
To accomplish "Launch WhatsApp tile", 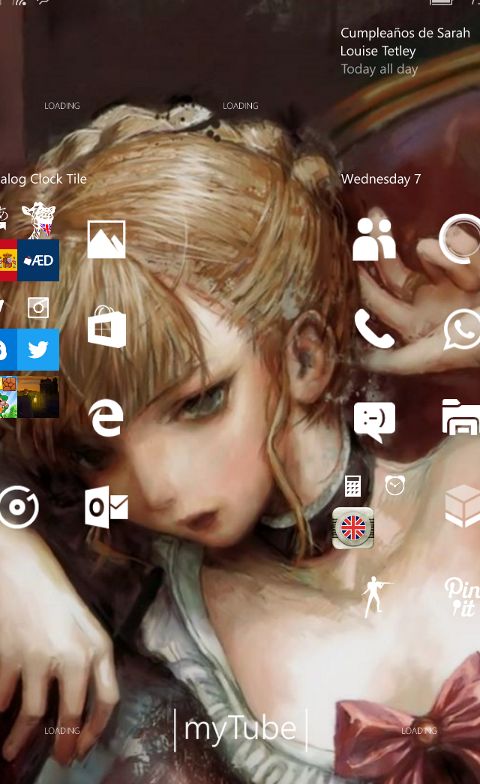I will tap(462, 330).
